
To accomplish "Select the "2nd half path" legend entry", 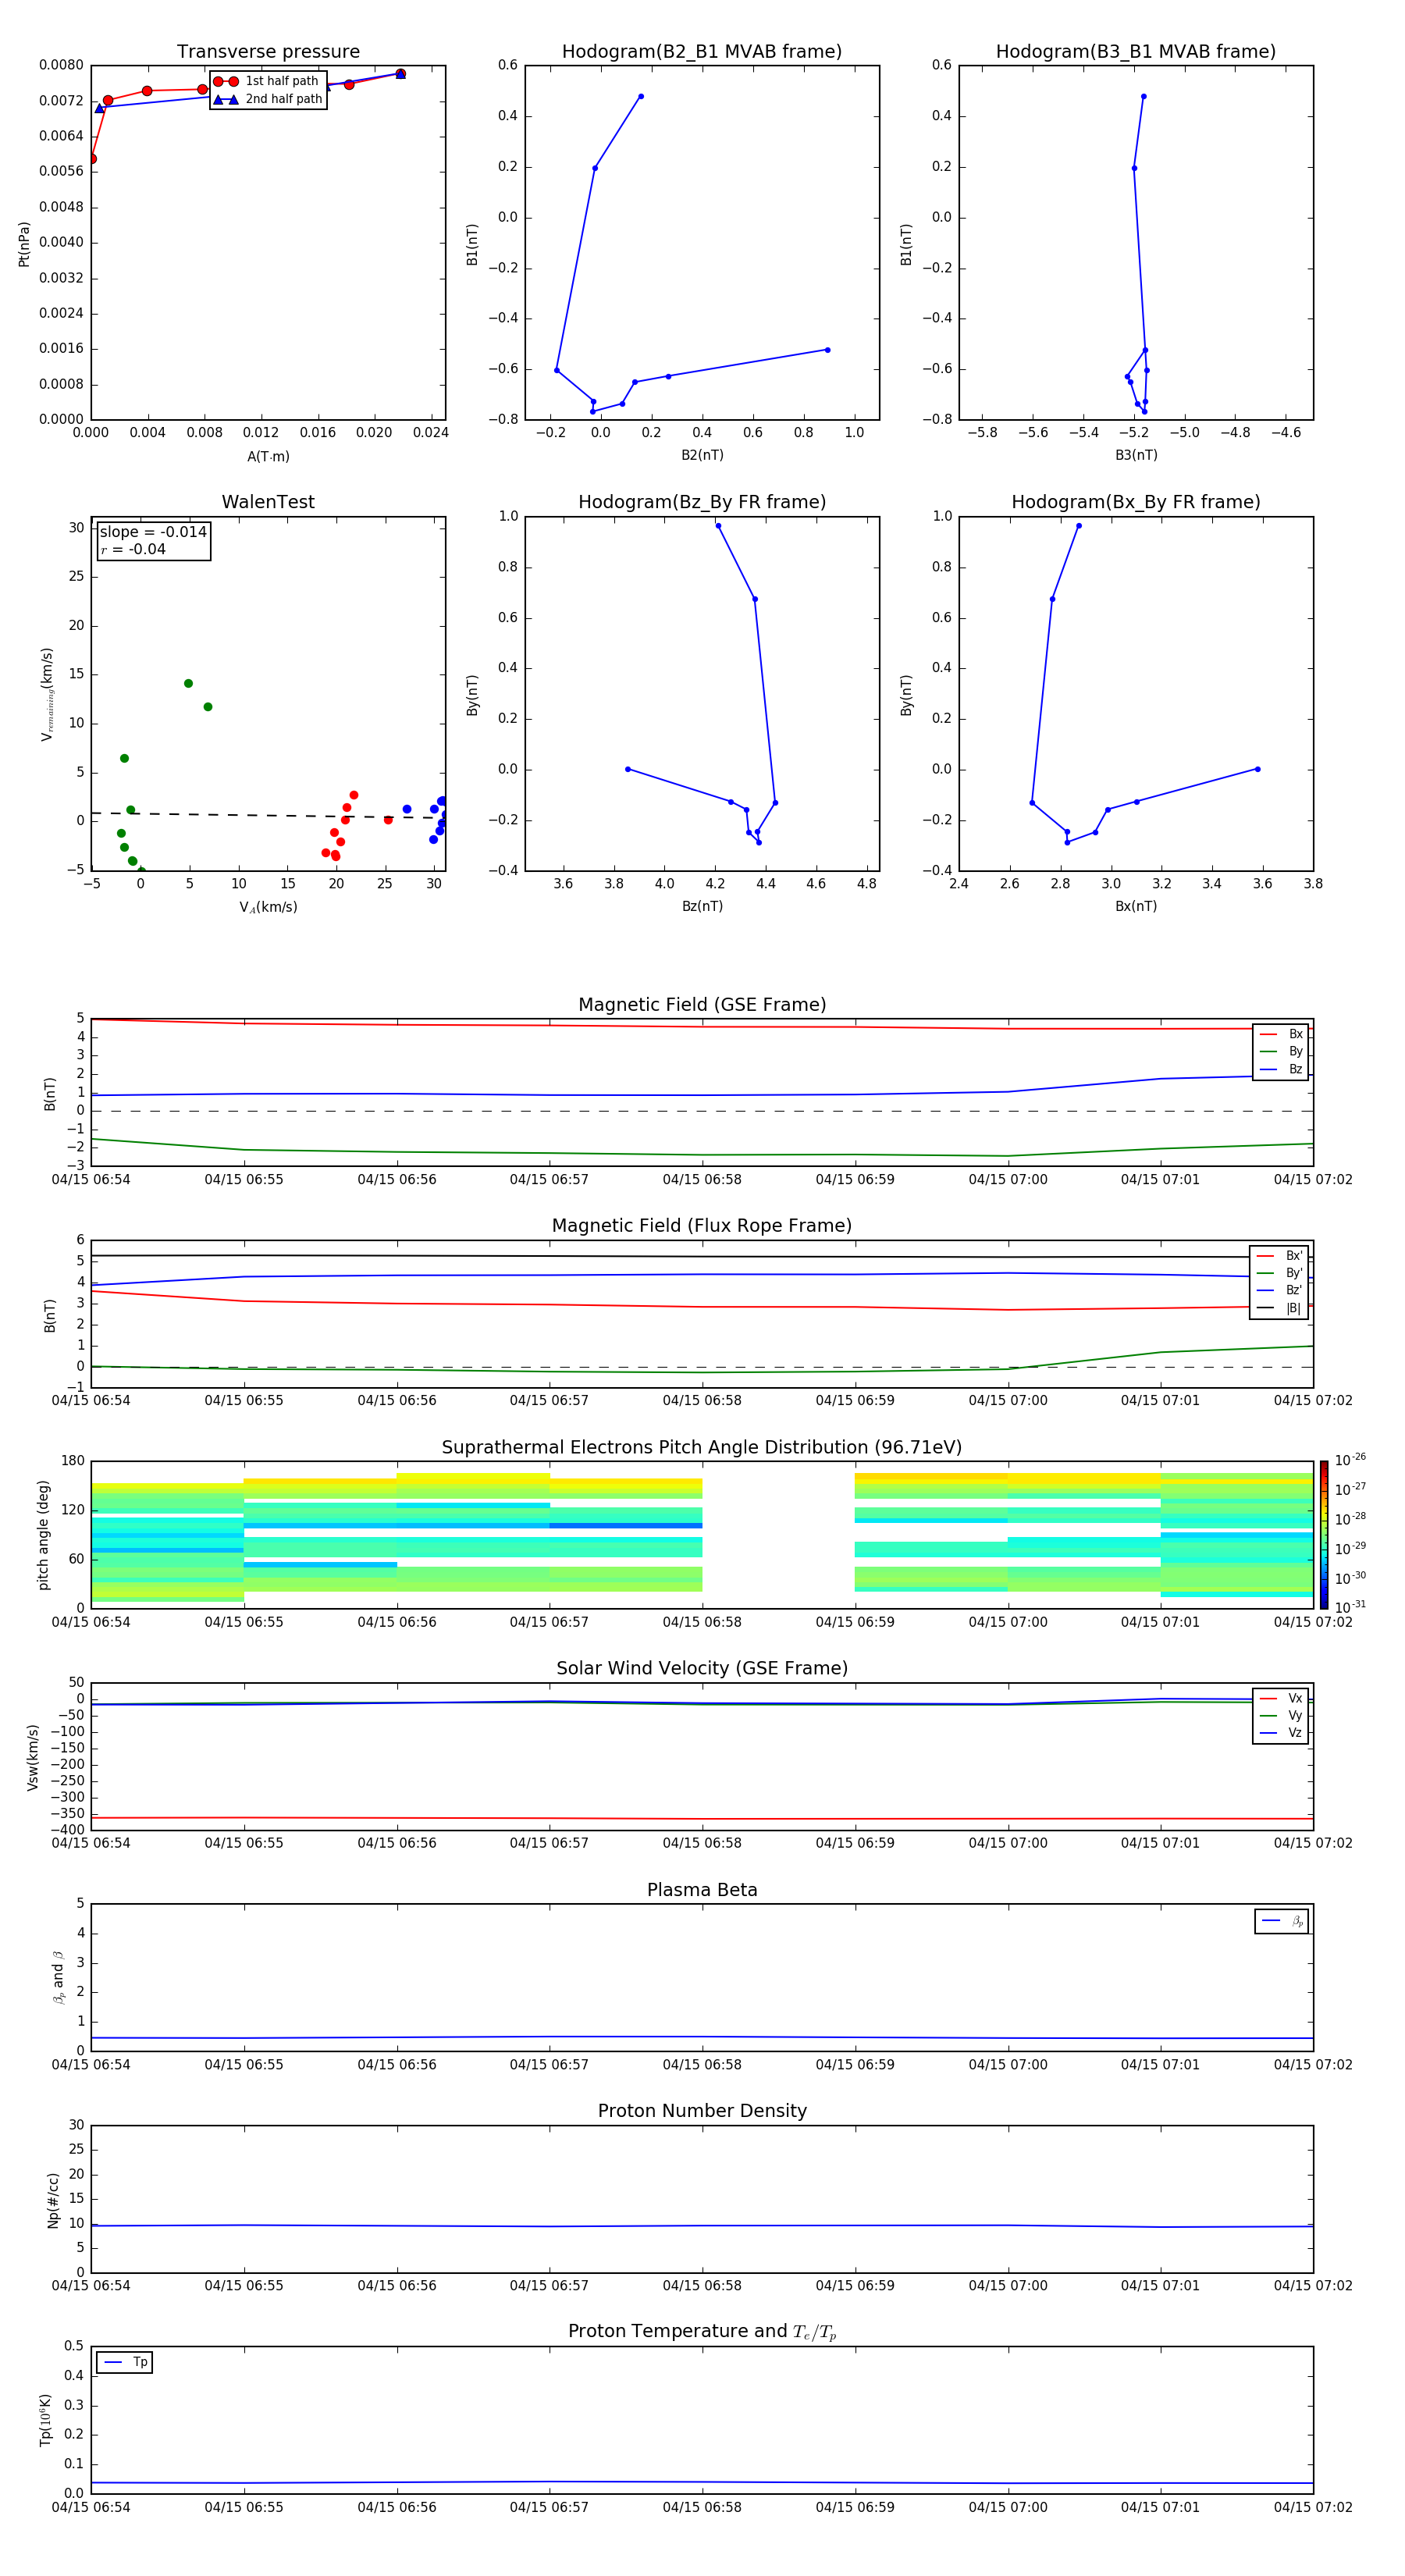I will tap(268, 99).
